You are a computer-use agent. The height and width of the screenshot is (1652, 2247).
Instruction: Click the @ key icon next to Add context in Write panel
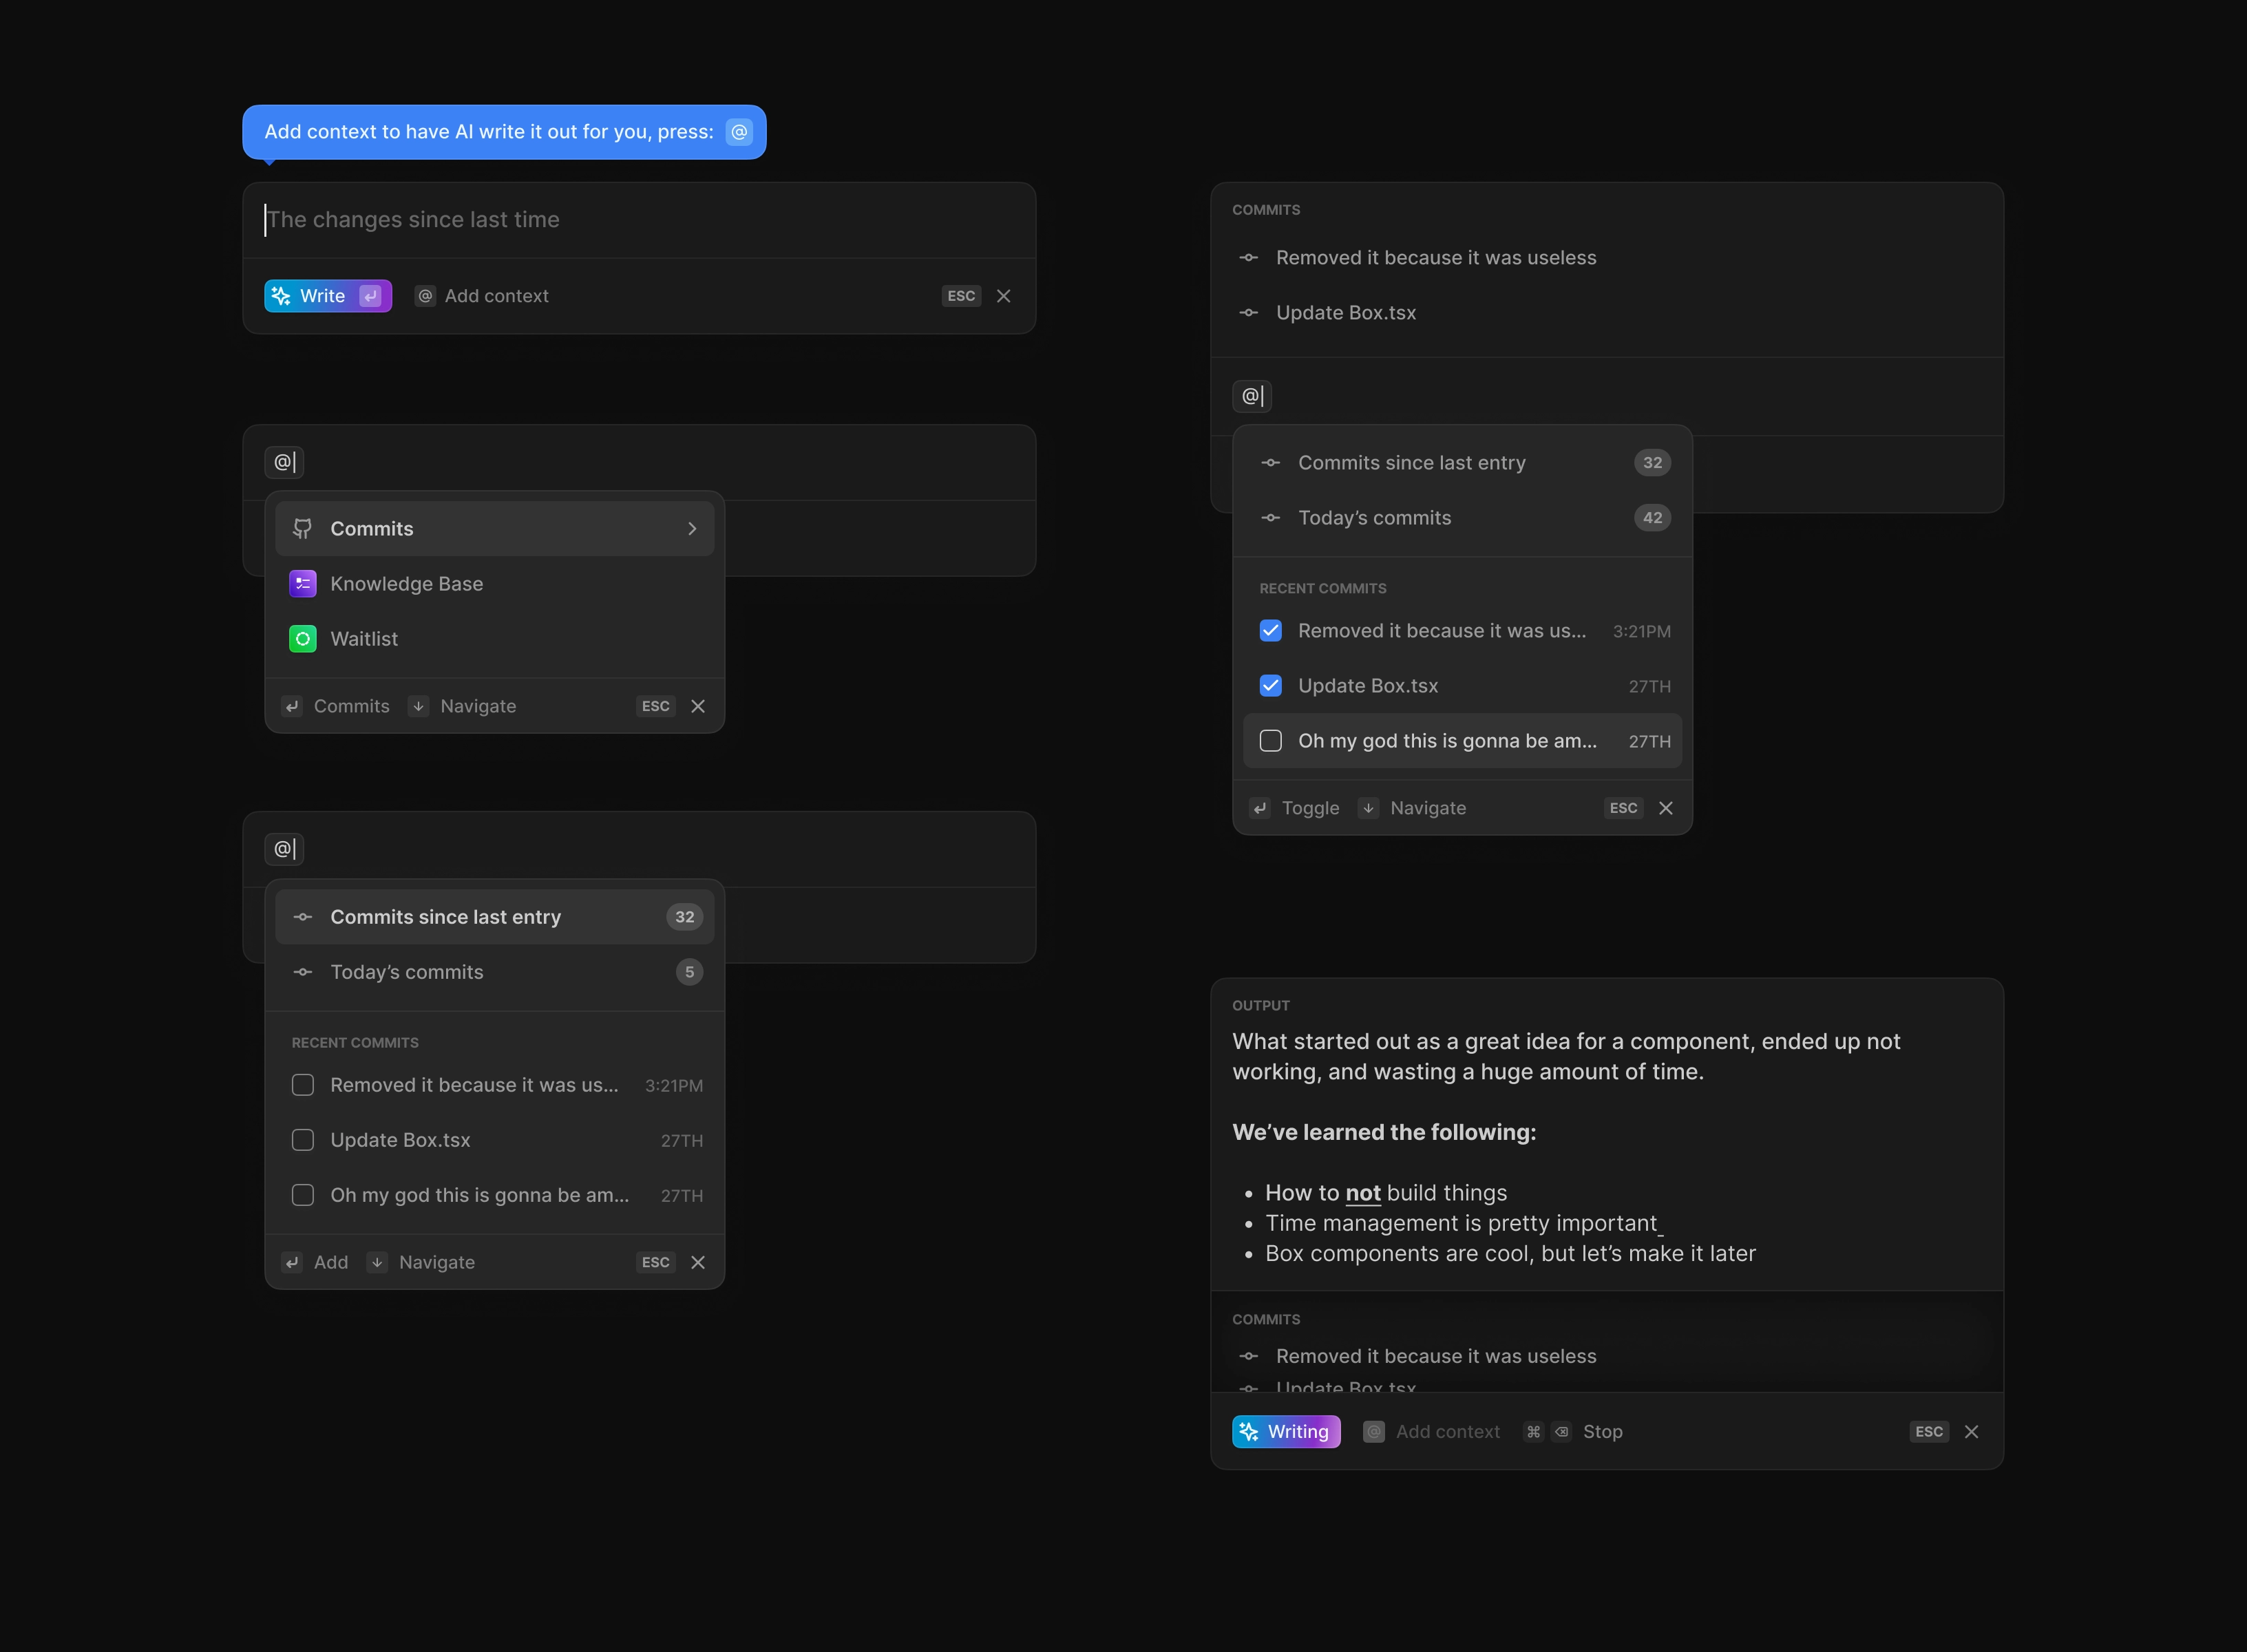(425, 296)
